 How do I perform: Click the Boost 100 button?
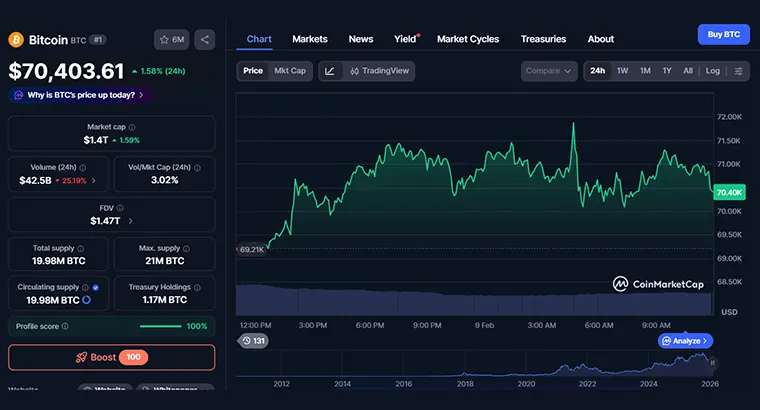(x=111, y=357)
